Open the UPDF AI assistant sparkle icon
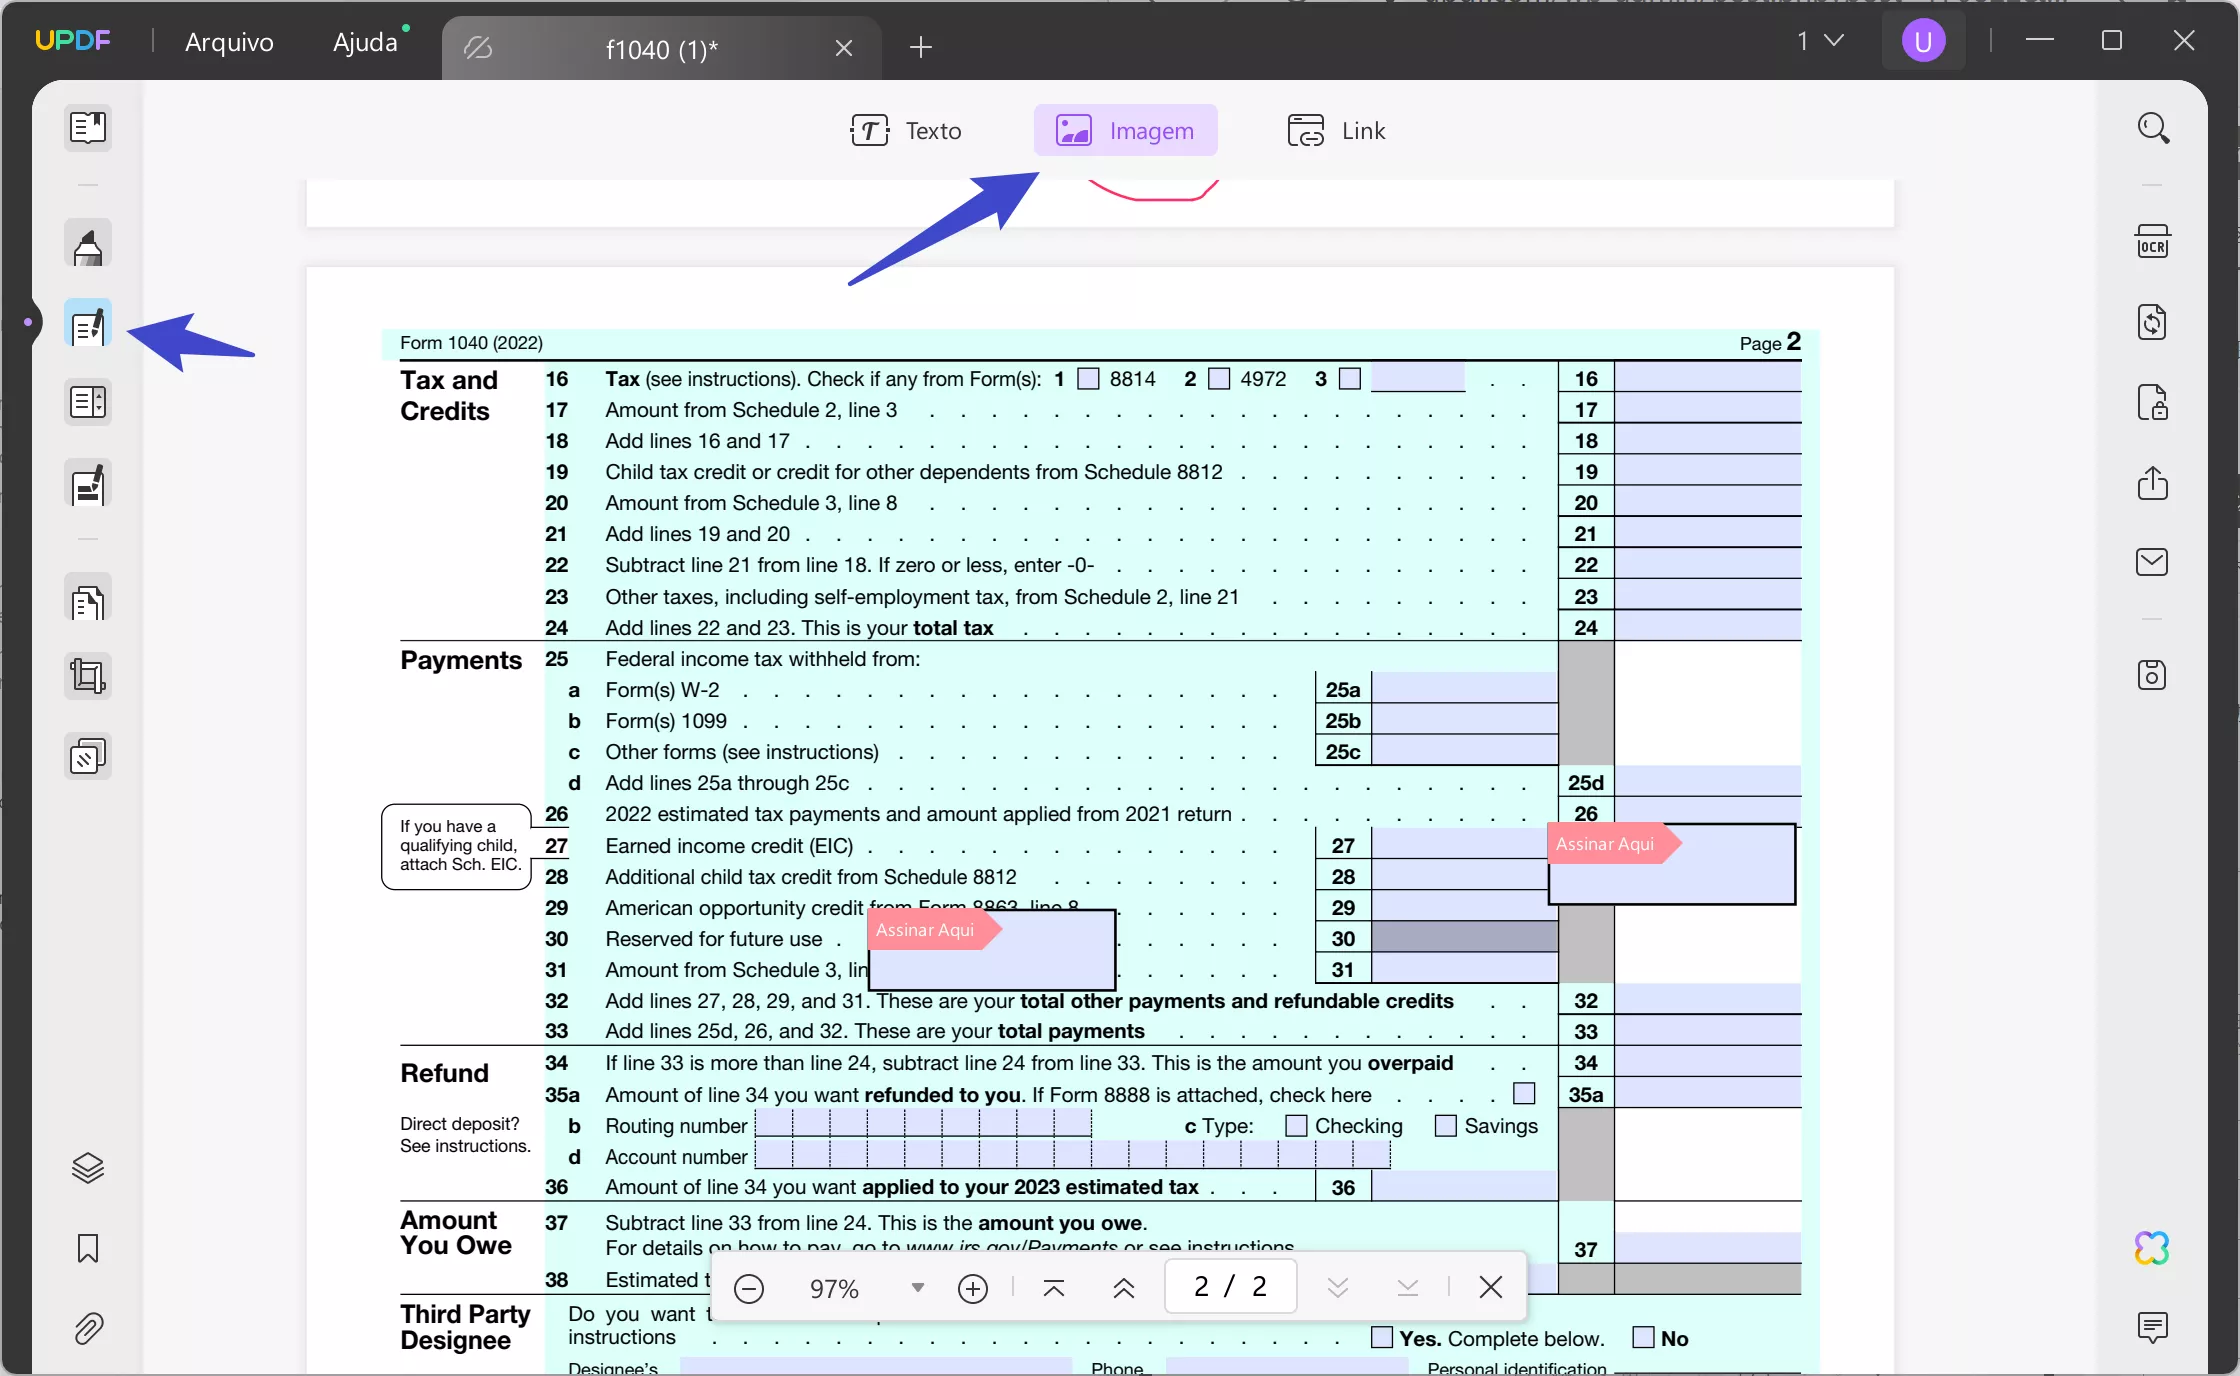Viewport: 2240px width, 1376px height. tap(2150, 1248)
